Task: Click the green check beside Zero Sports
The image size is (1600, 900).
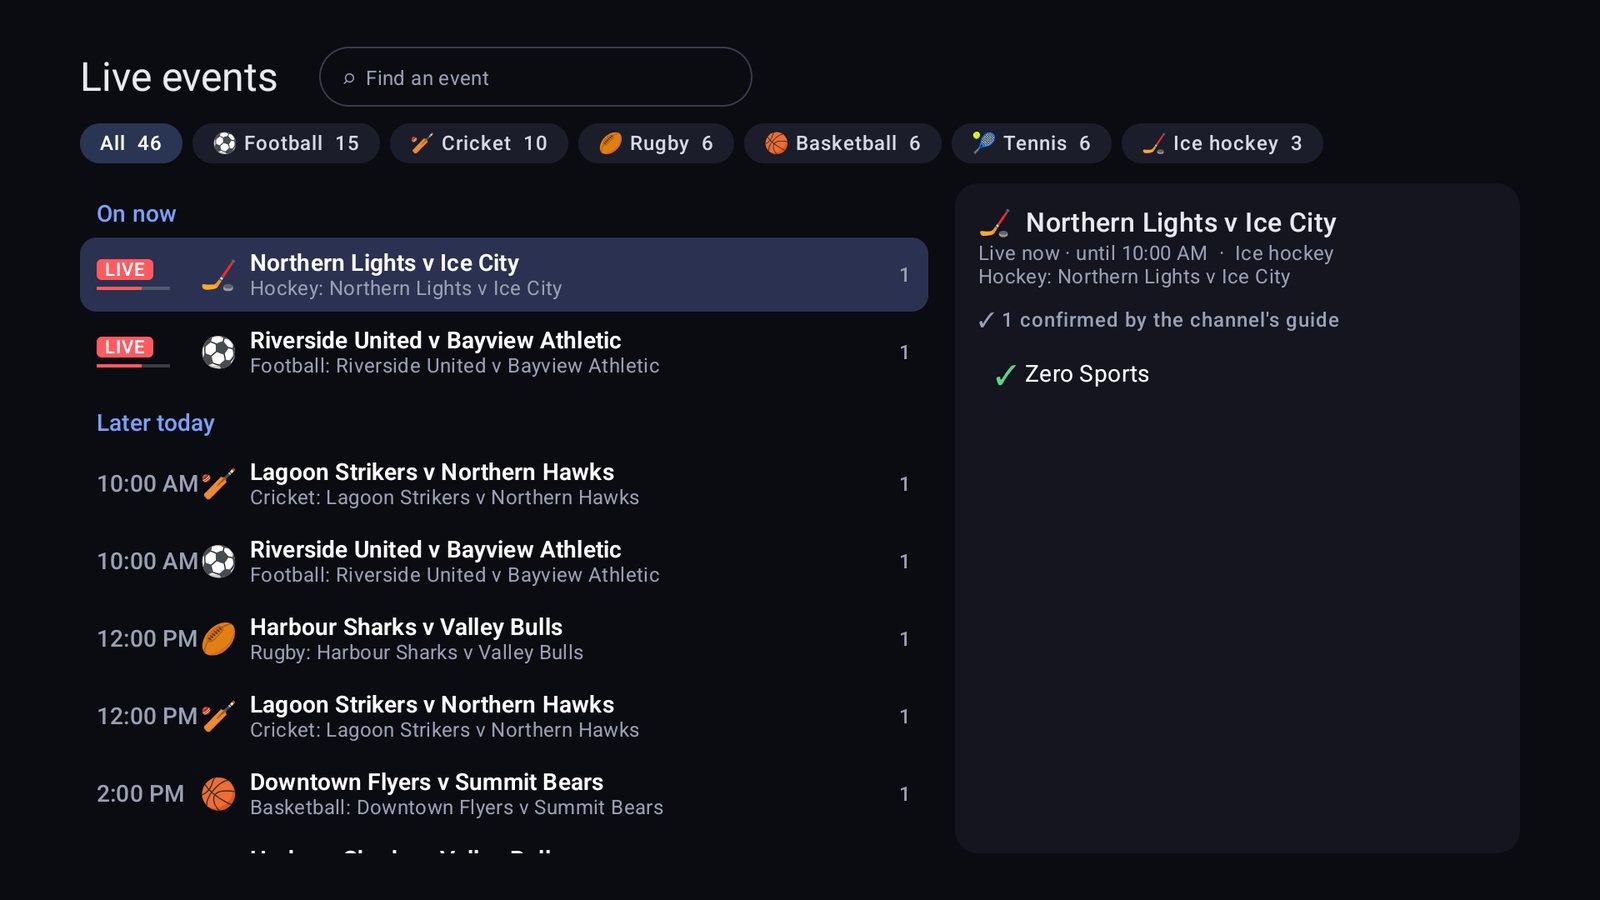Action: [1005, 375]
